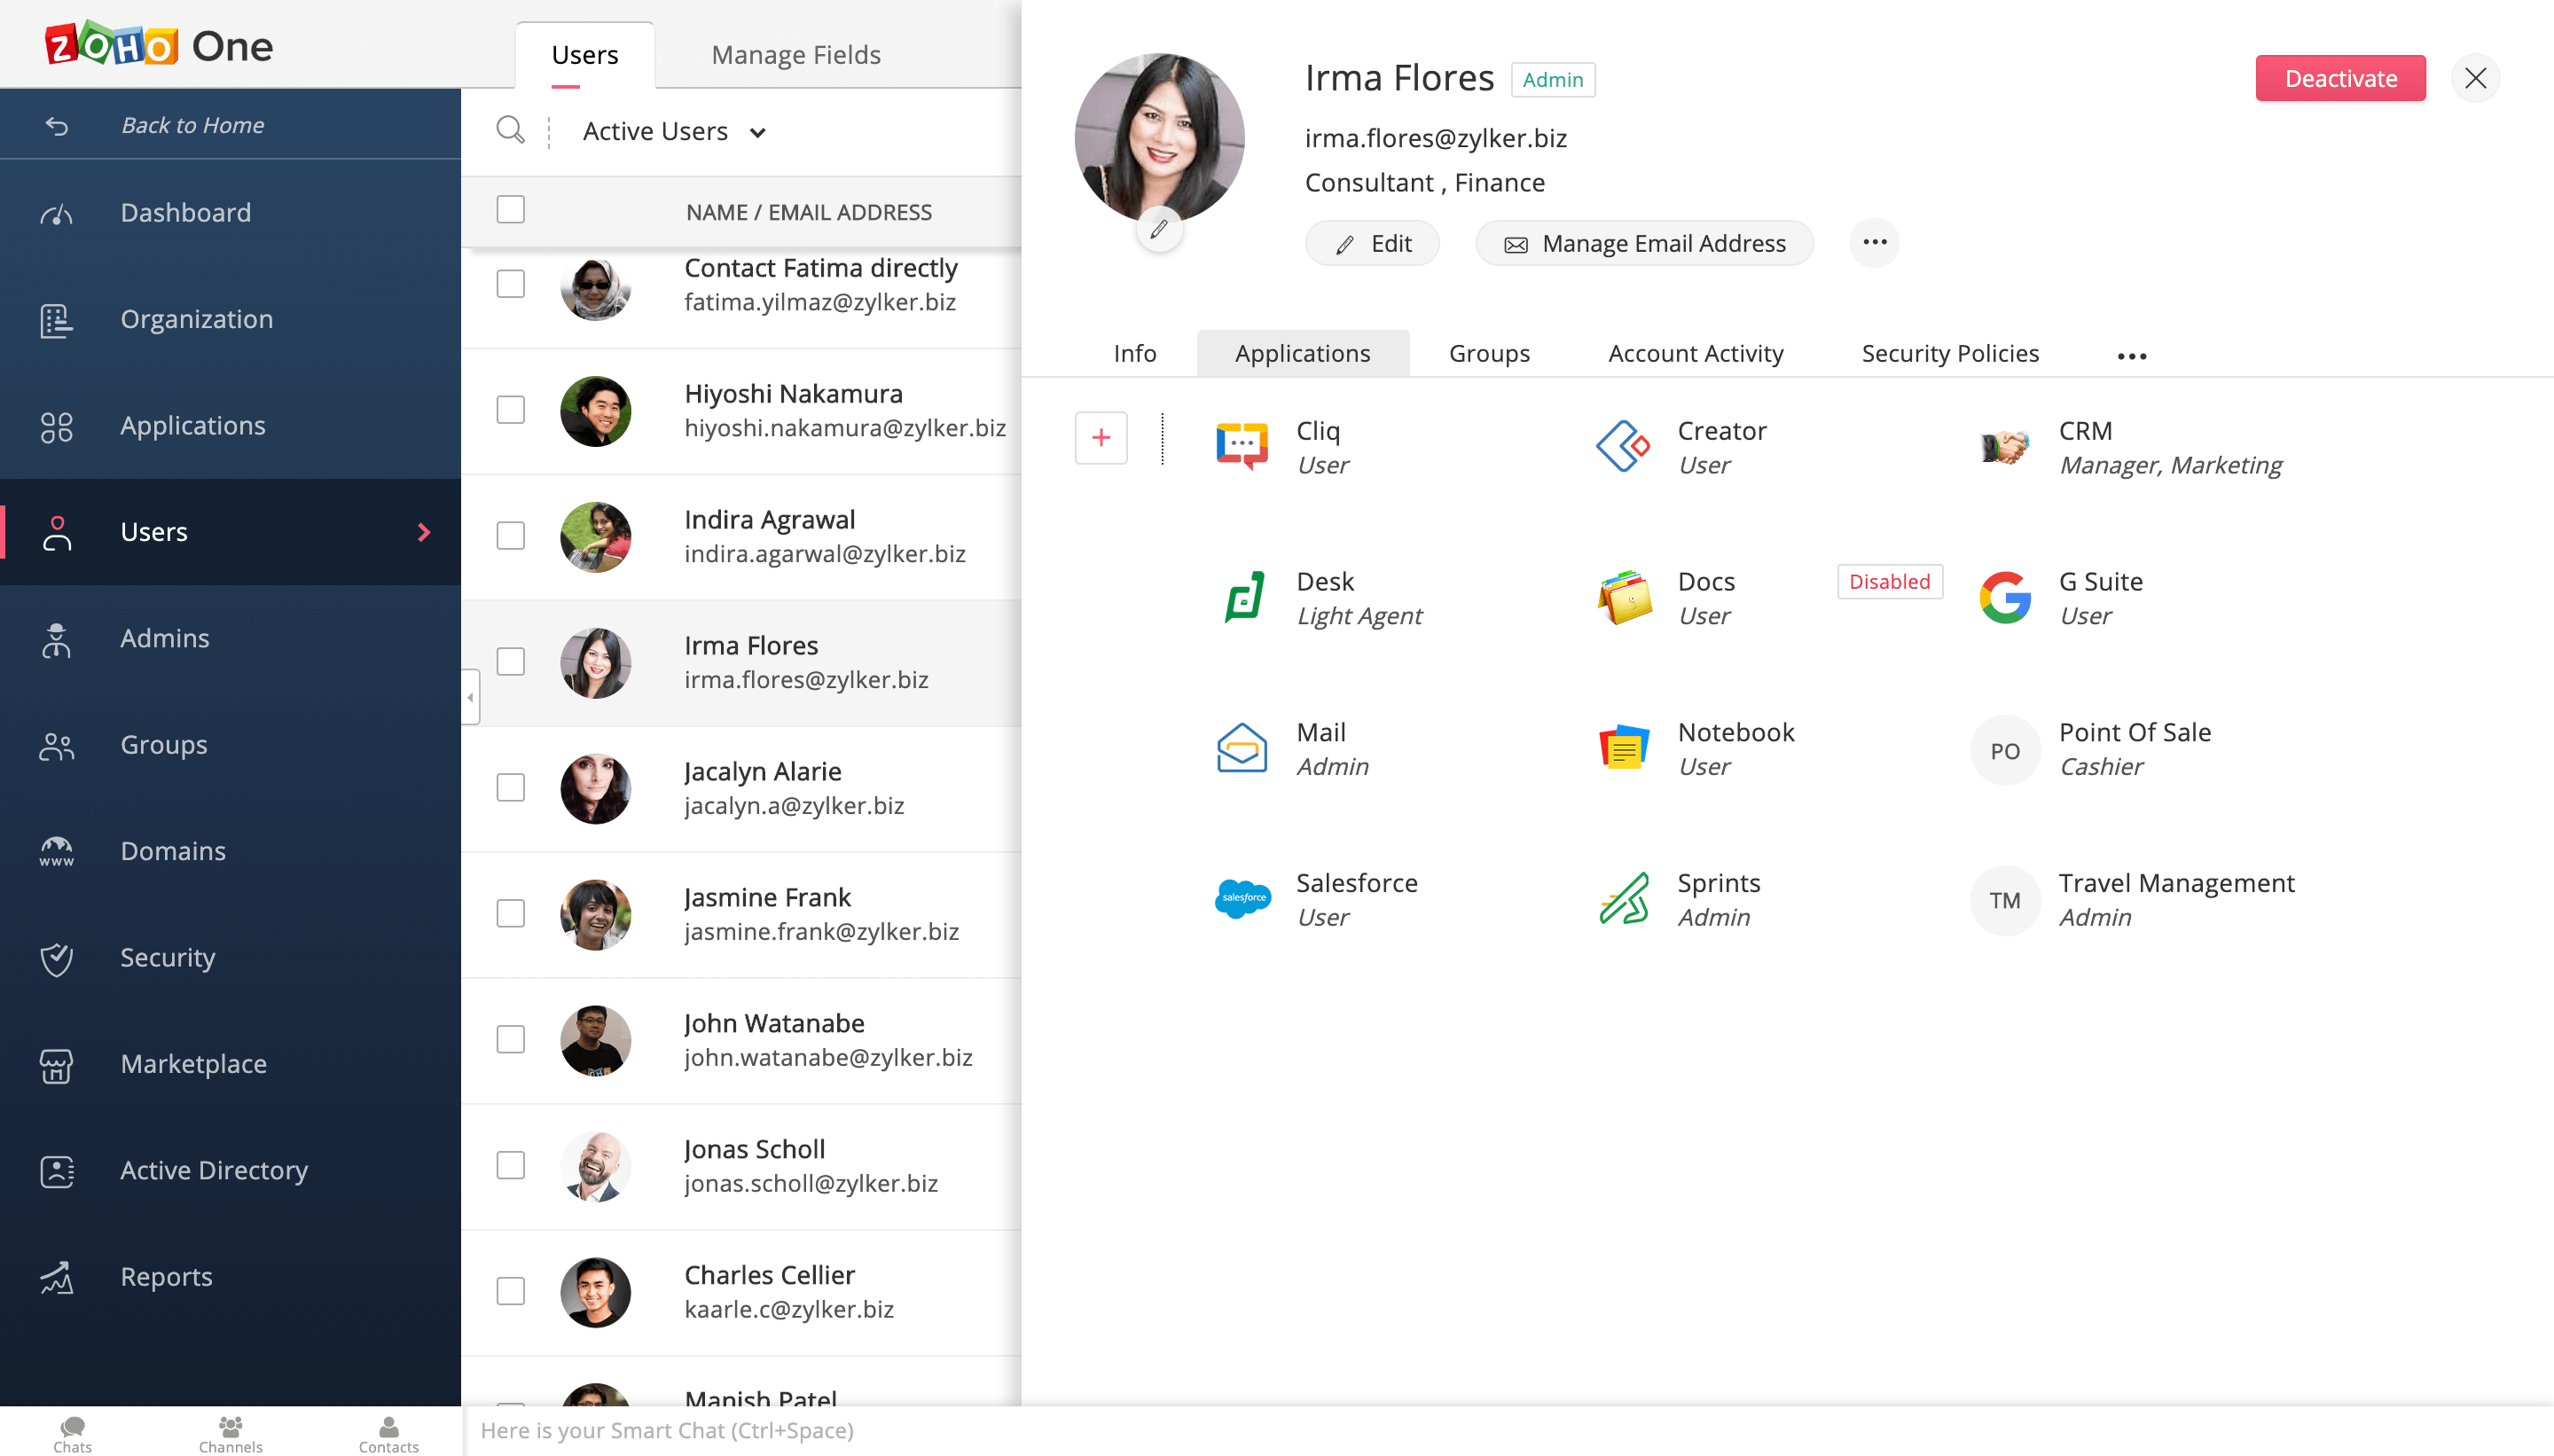Click the Deactivate button
The image size is (2554, 1456).
(2340, 78)
